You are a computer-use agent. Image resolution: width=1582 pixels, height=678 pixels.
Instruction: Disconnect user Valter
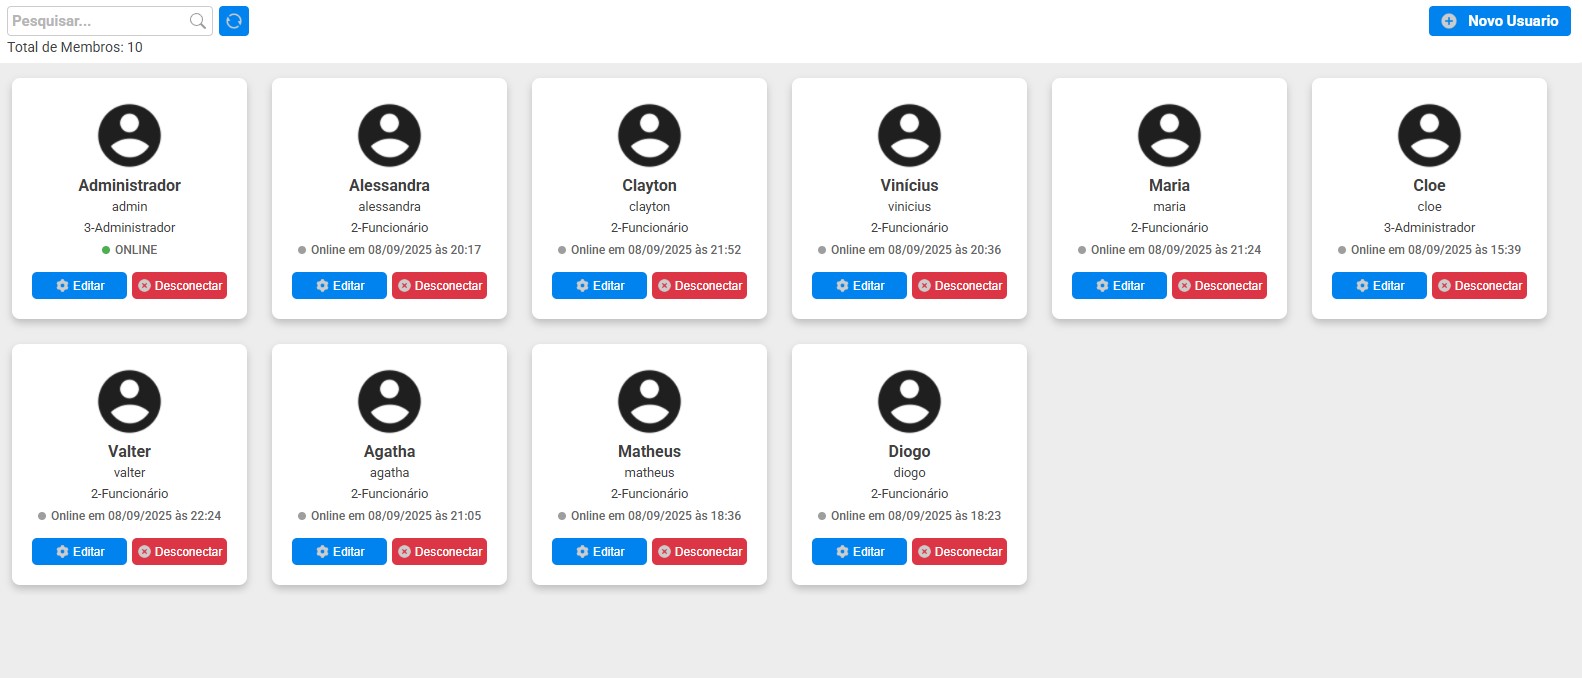point(179,552)
